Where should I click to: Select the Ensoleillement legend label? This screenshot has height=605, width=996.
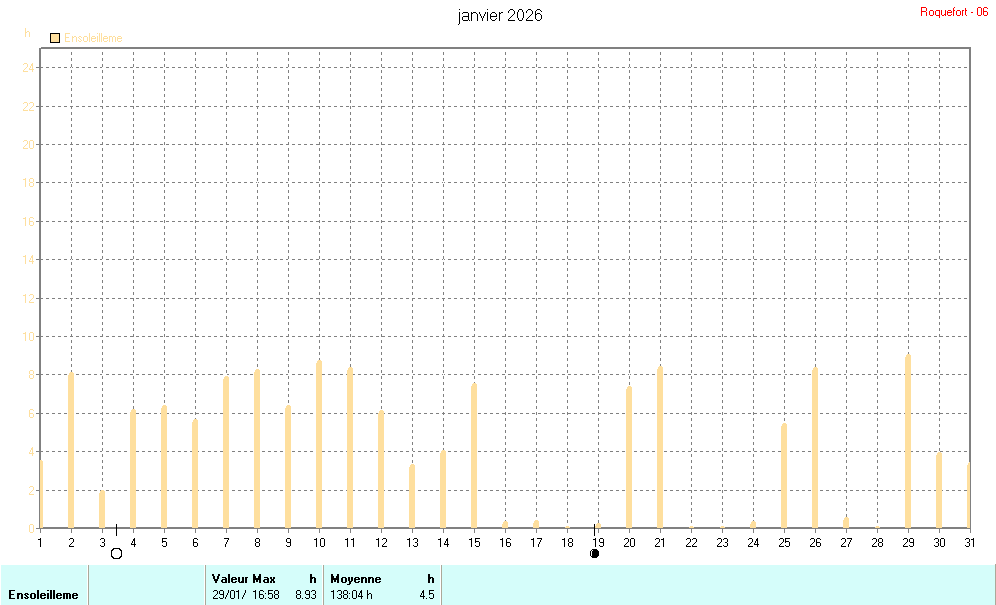coord(93,38)
